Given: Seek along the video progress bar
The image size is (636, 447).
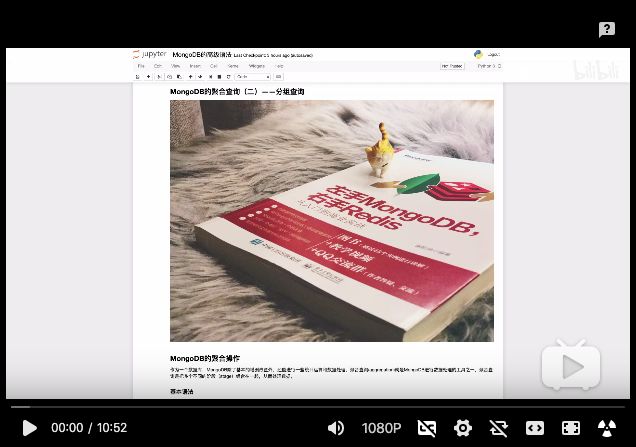Looking at the screenshot, I should pyautogui.click(x=318, y=406).
